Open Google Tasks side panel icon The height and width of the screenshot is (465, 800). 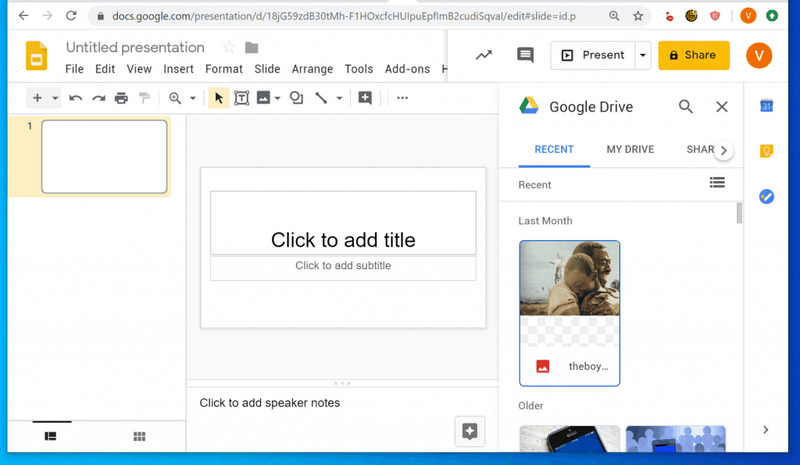tap(766, 196)
